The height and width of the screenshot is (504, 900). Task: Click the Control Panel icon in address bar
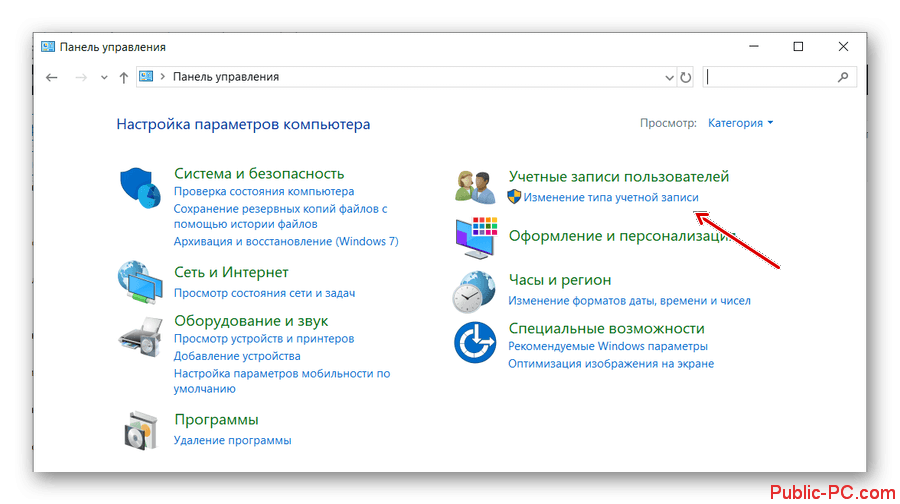pyautogui.click(x=146, y=76)
